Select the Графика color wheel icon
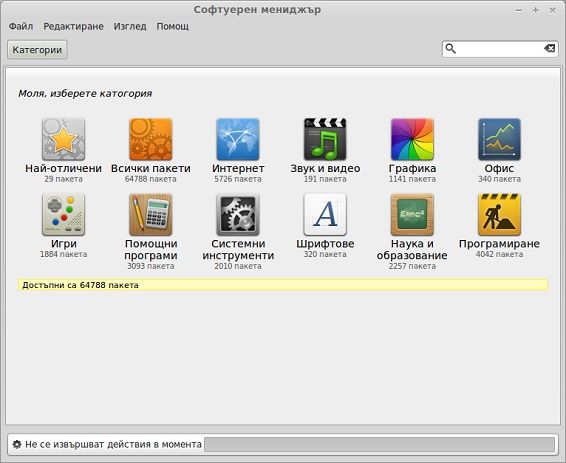This screenshot has height=463, width=566. 412,139
